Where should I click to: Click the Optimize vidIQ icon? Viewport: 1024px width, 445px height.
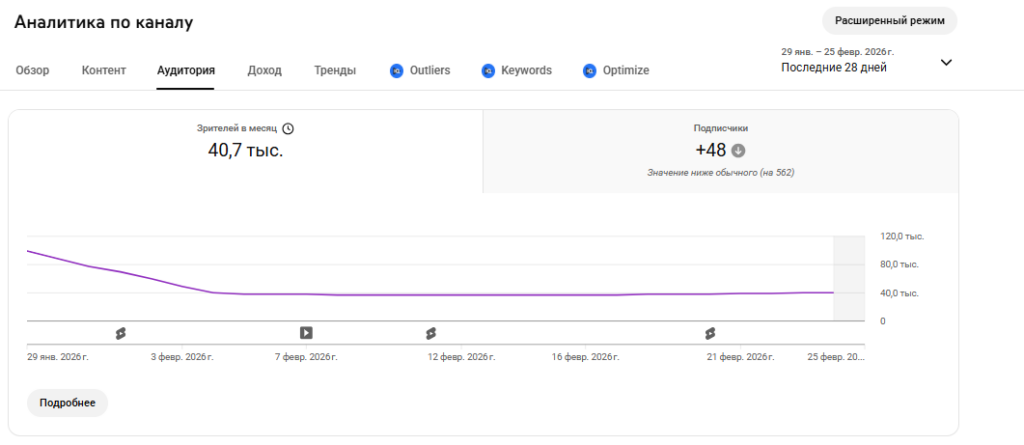point(590,71)
